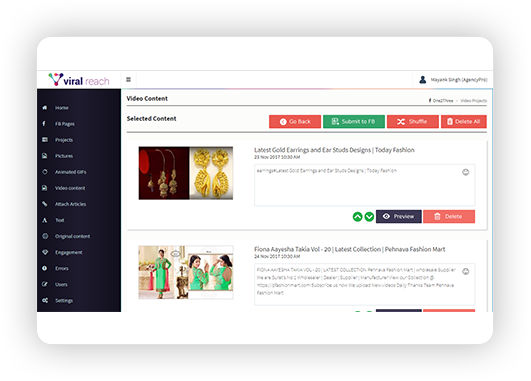The height and width of the screenshot is (381, 531).
Task: Click the '24 Nov 2017 10:30 AM' date
Action: (277, 256)
